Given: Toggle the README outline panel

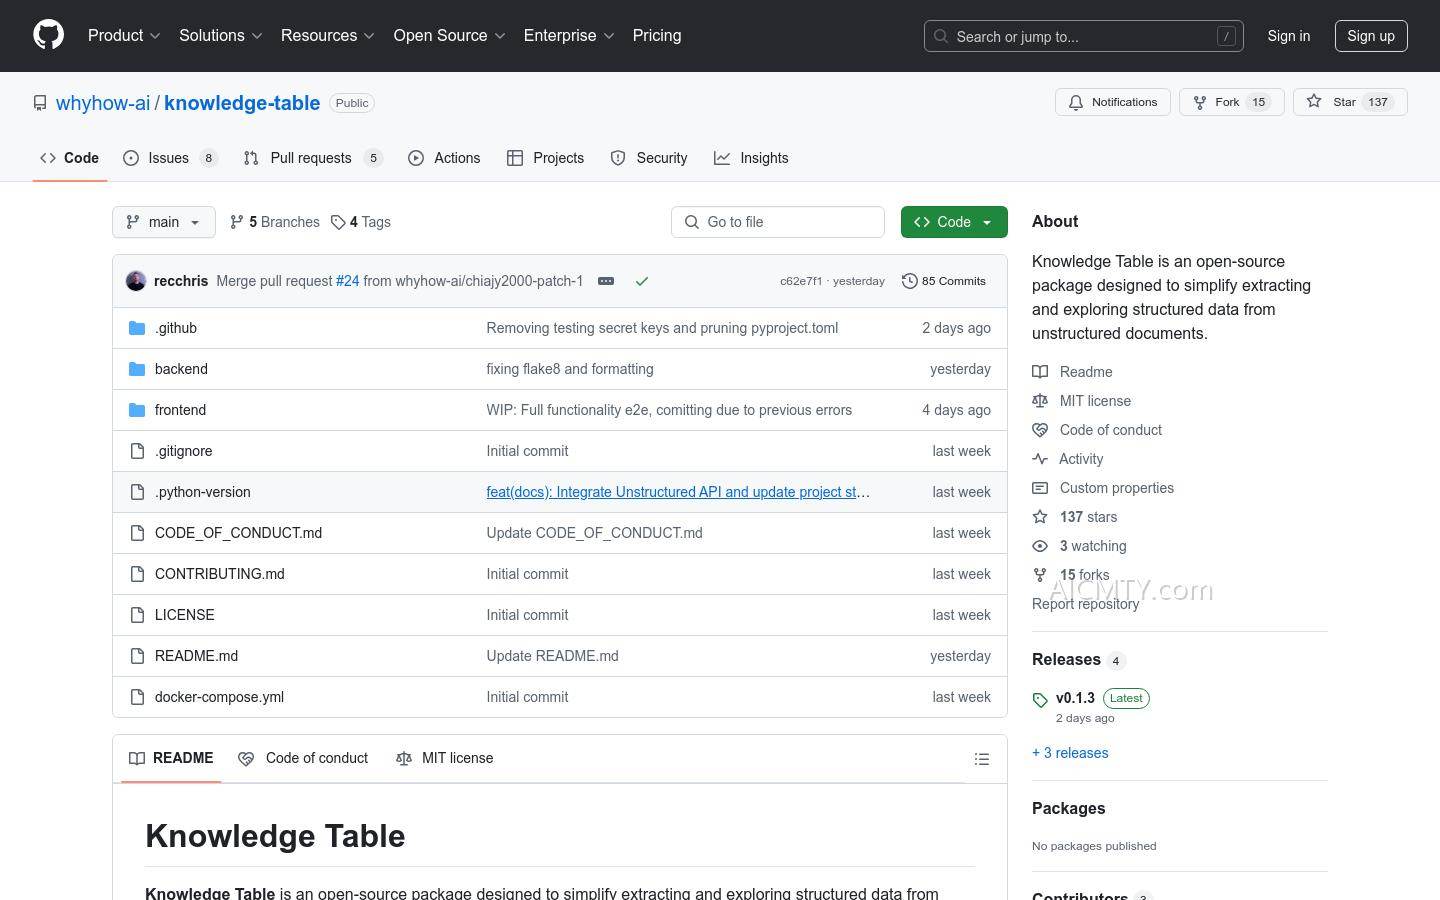Looking at the screenshot, I should (x=982, y=758).
